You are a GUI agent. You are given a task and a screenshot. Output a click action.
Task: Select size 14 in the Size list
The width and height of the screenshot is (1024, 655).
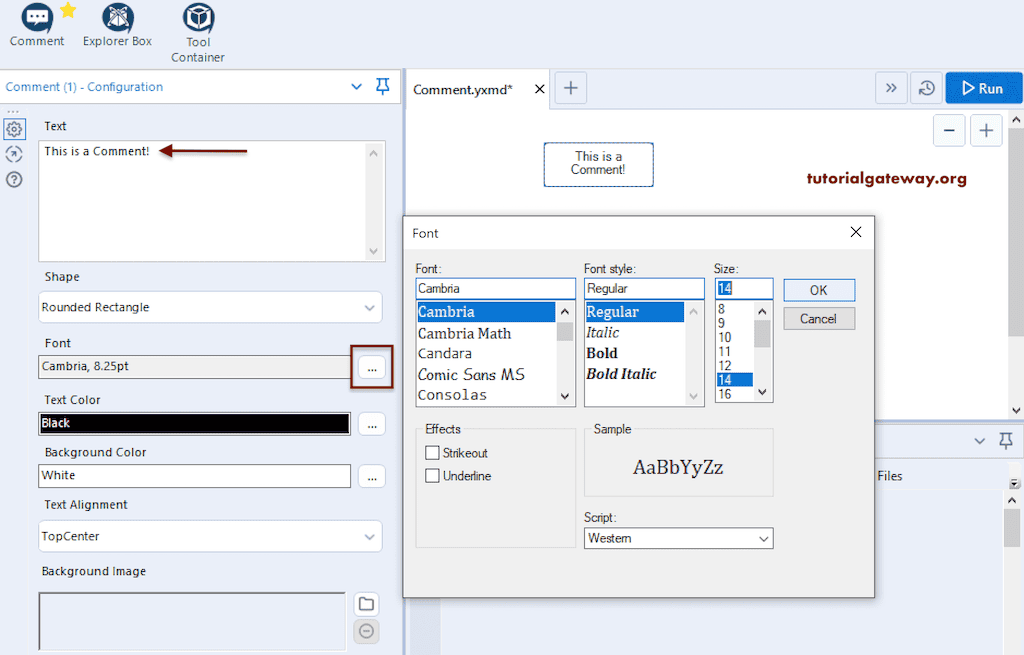coord(733,379)
